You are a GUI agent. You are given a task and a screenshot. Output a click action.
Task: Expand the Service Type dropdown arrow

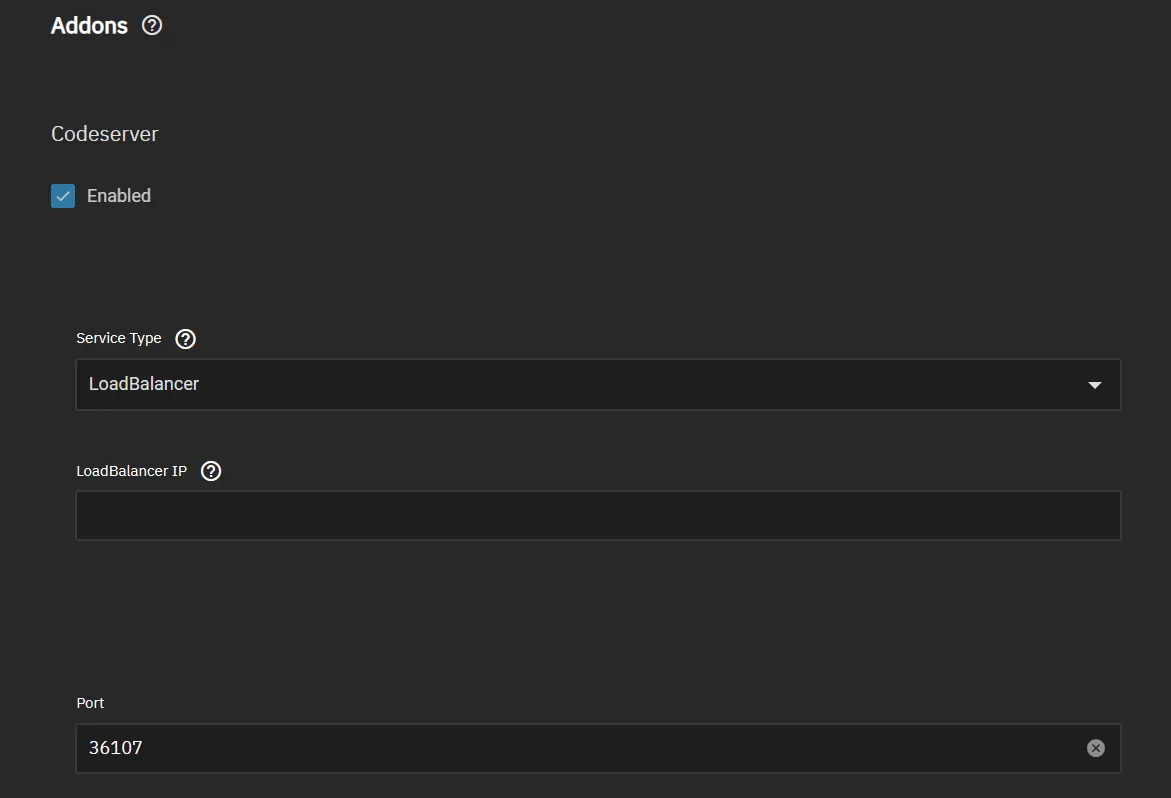[1095, 385]
